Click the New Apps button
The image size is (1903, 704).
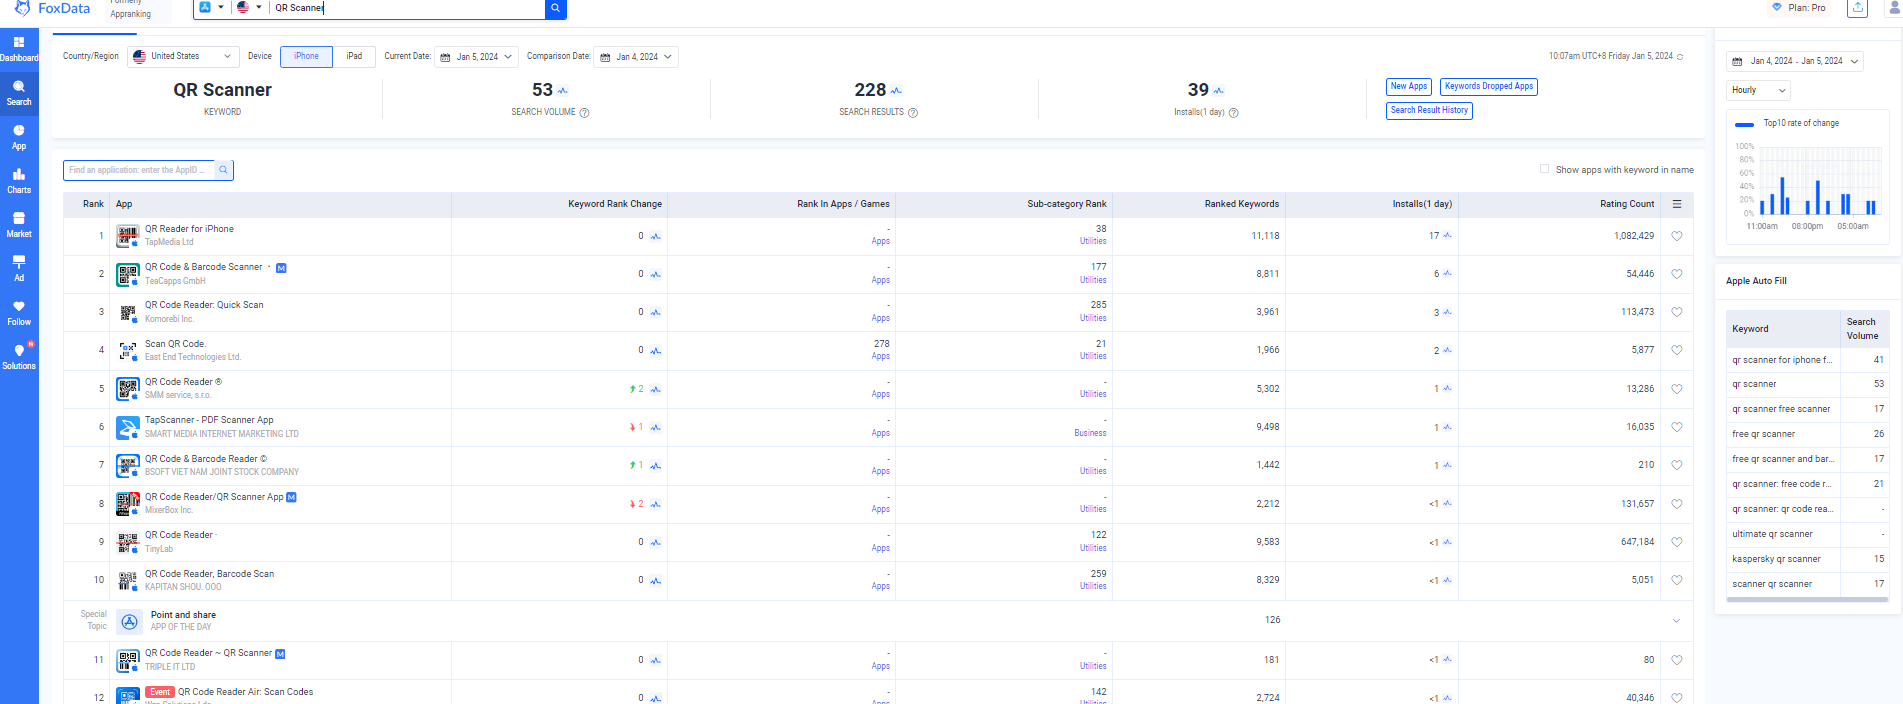click(1409, 87)
